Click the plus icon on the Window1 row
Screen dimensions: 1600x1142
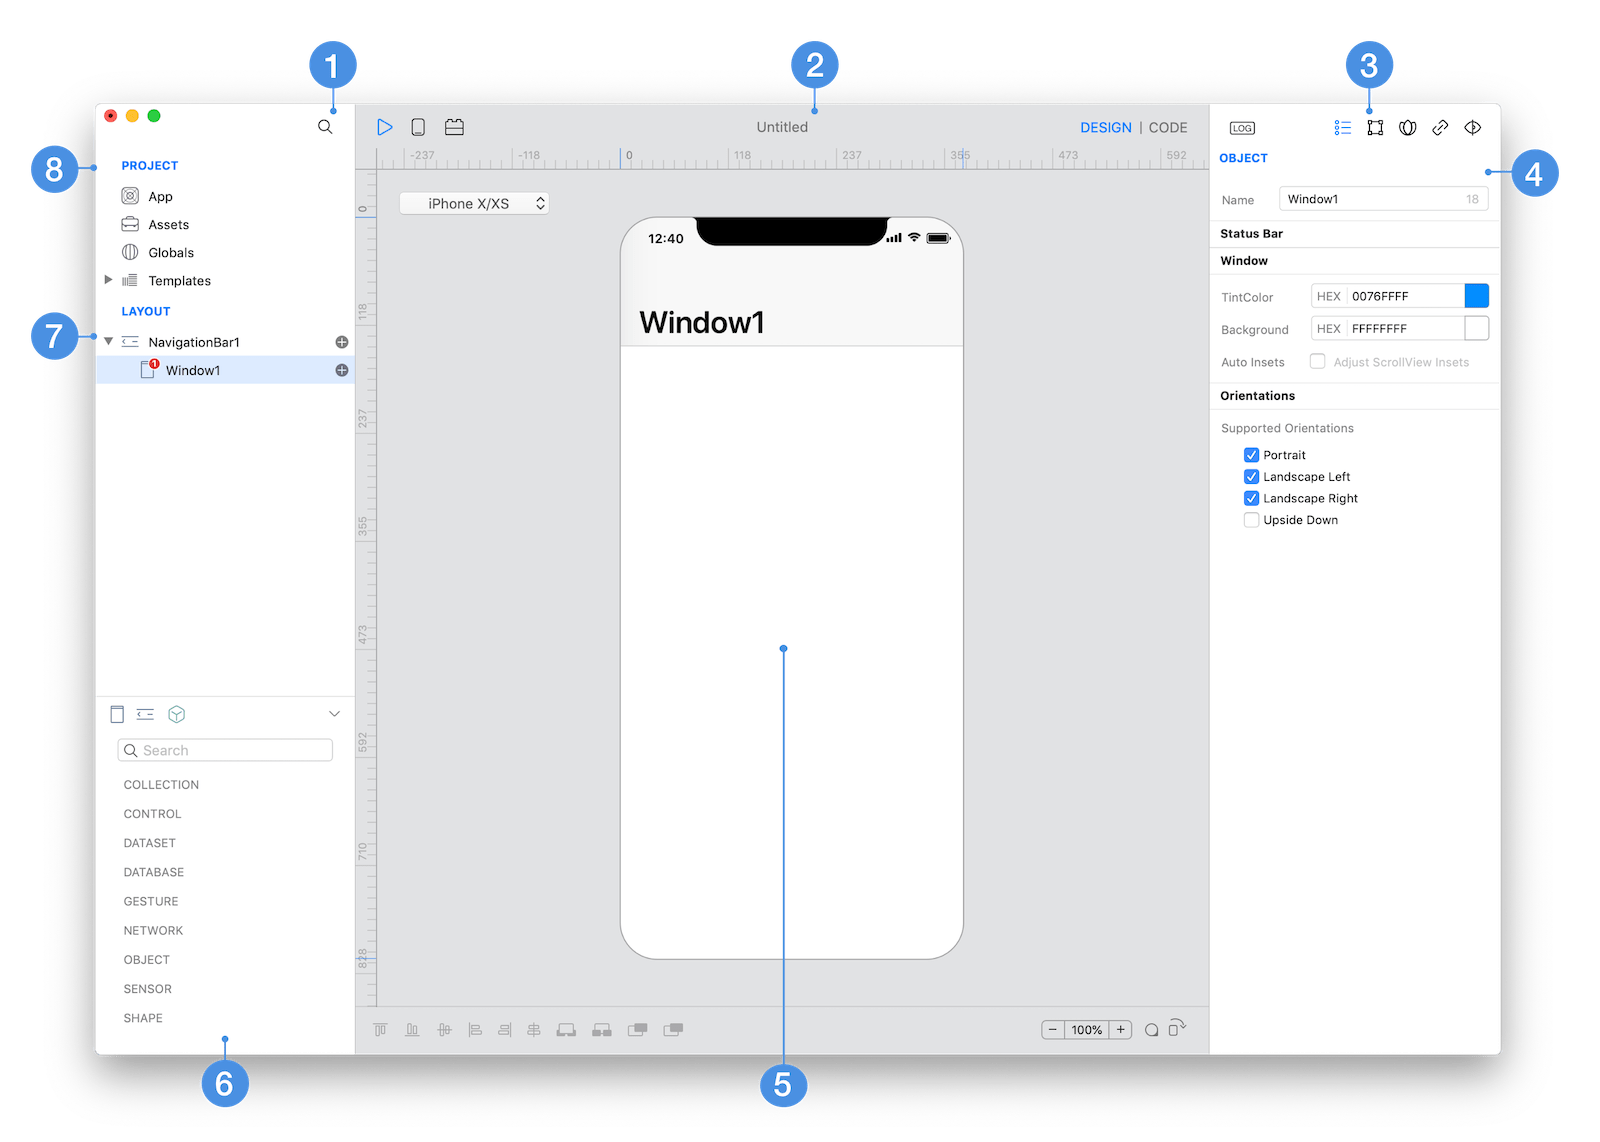[x=342, y=370]
